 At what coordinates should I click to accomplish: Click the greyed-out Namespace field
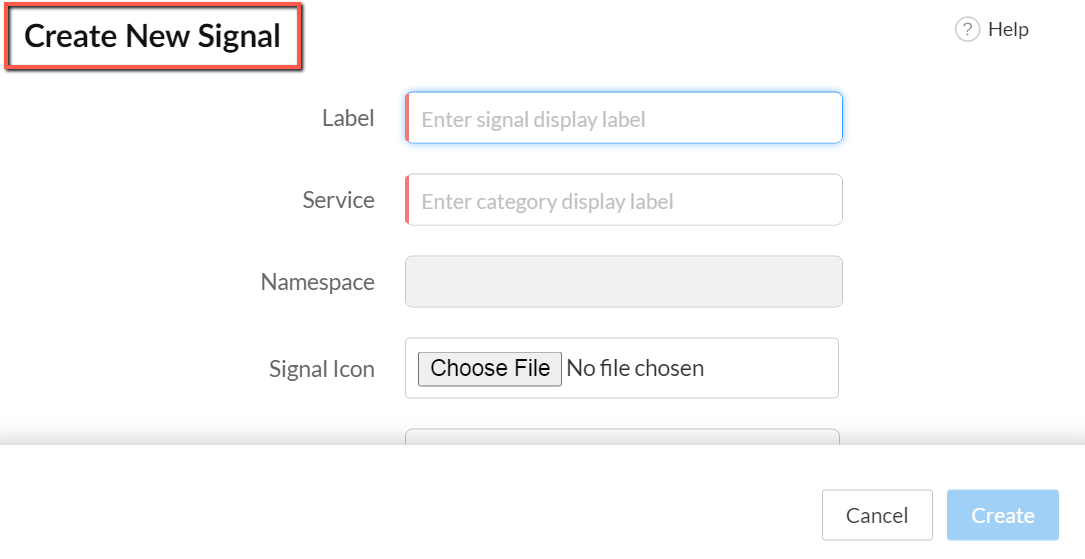pyautogui.click(x=624, y=282)
